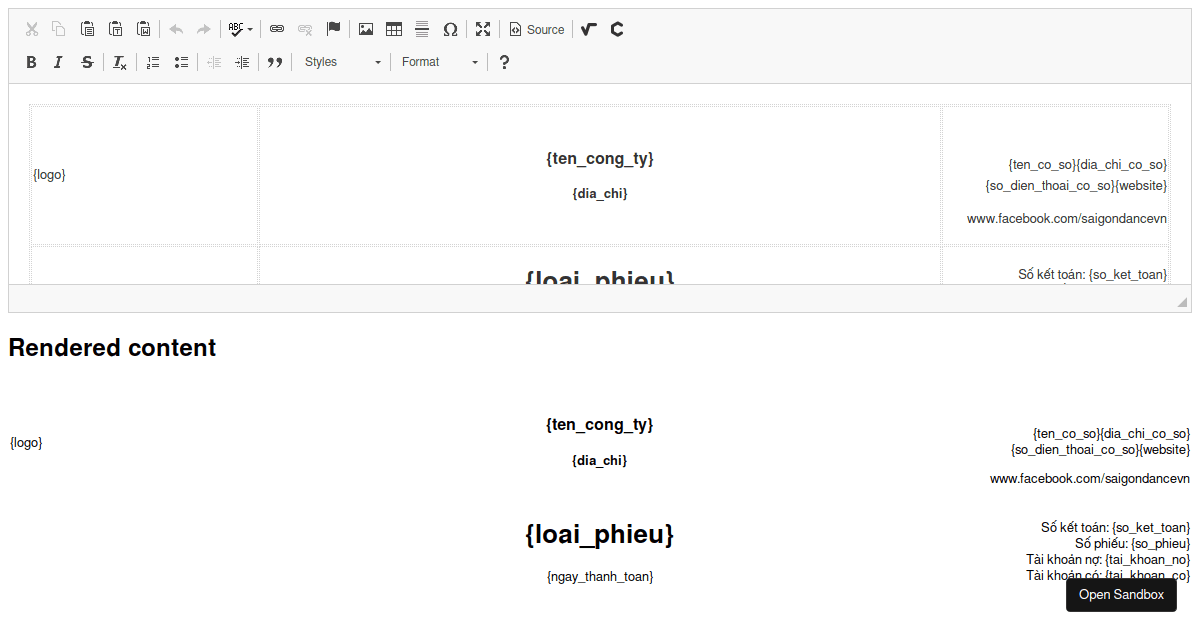The image size is (1200, 630).
Task: Open the Styles dropdown
Action: click(x=342, y=62)
